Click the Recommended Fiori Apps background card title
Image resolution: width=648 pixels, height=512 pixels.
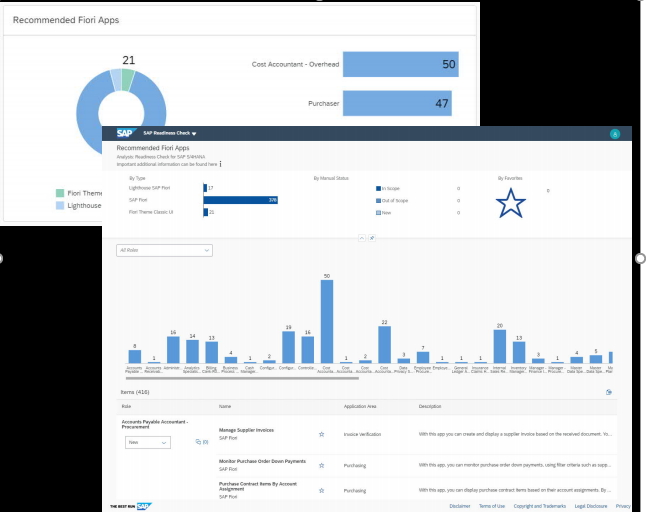(x=66, y=20)
